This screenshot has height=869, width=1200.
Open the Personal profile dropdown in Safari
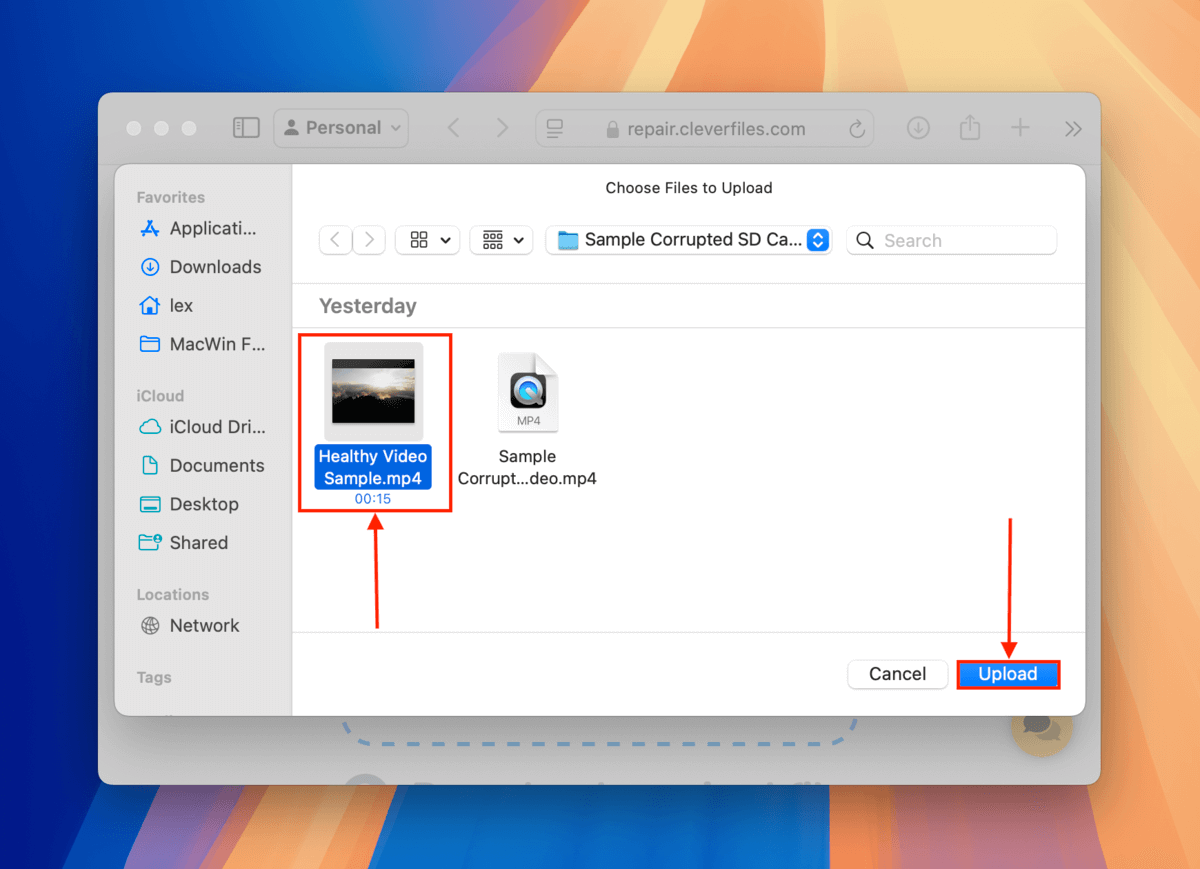pyautogui.click(x=341, y=128)
